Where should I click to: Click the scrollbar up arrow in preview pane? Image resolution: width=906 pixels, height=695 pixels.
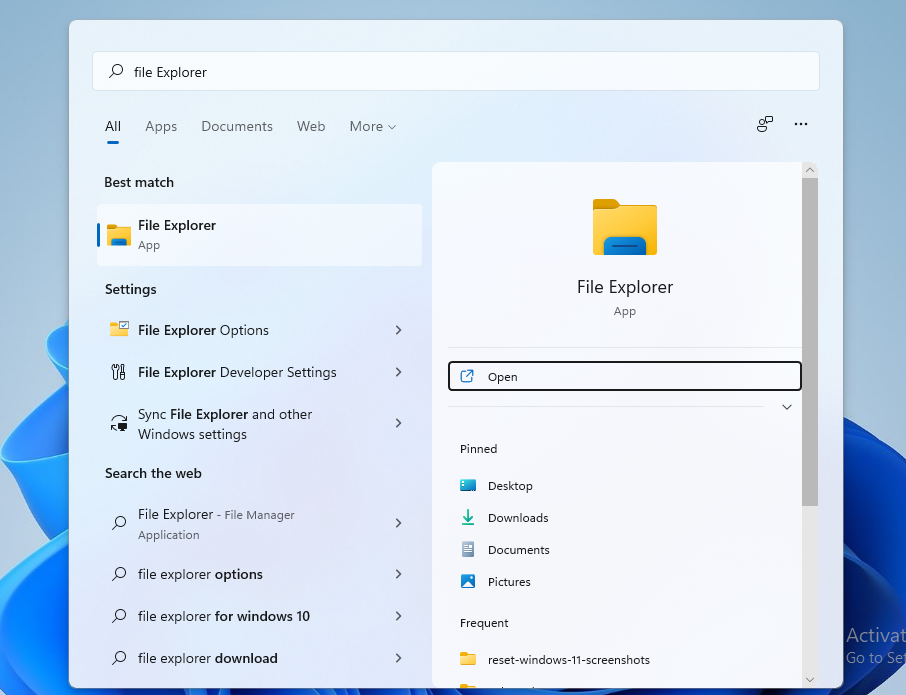(810, 170)
